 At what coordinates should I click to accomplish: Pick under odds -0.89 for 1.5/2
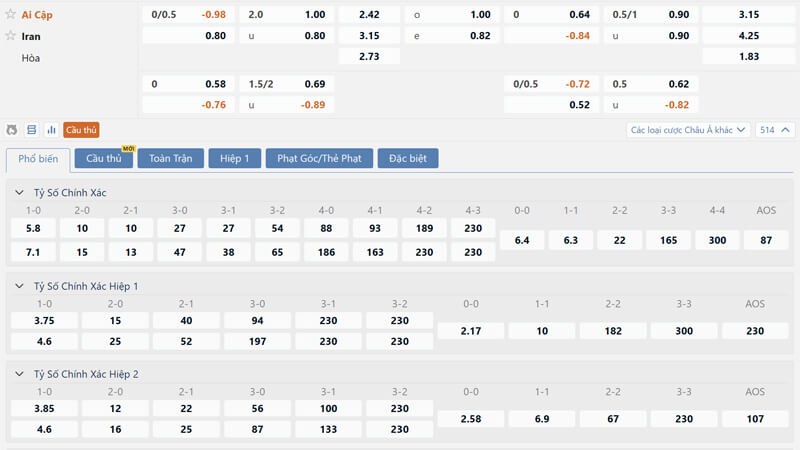tap(287, 105)
